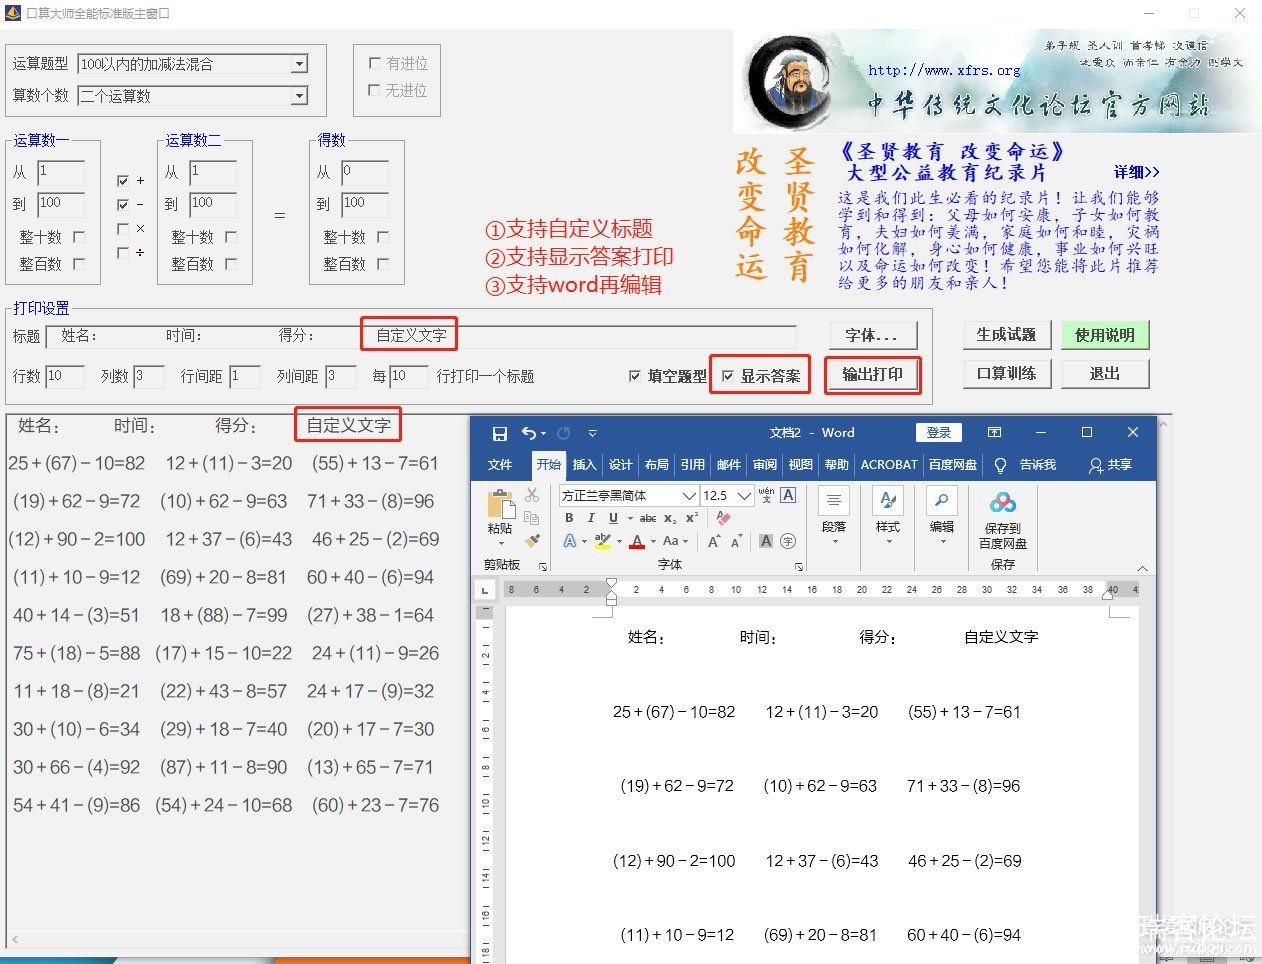The width and height of the screenshot is (1262, 964).
Task: Click the 生成试题 button
Action: (x=1006, y=335)
